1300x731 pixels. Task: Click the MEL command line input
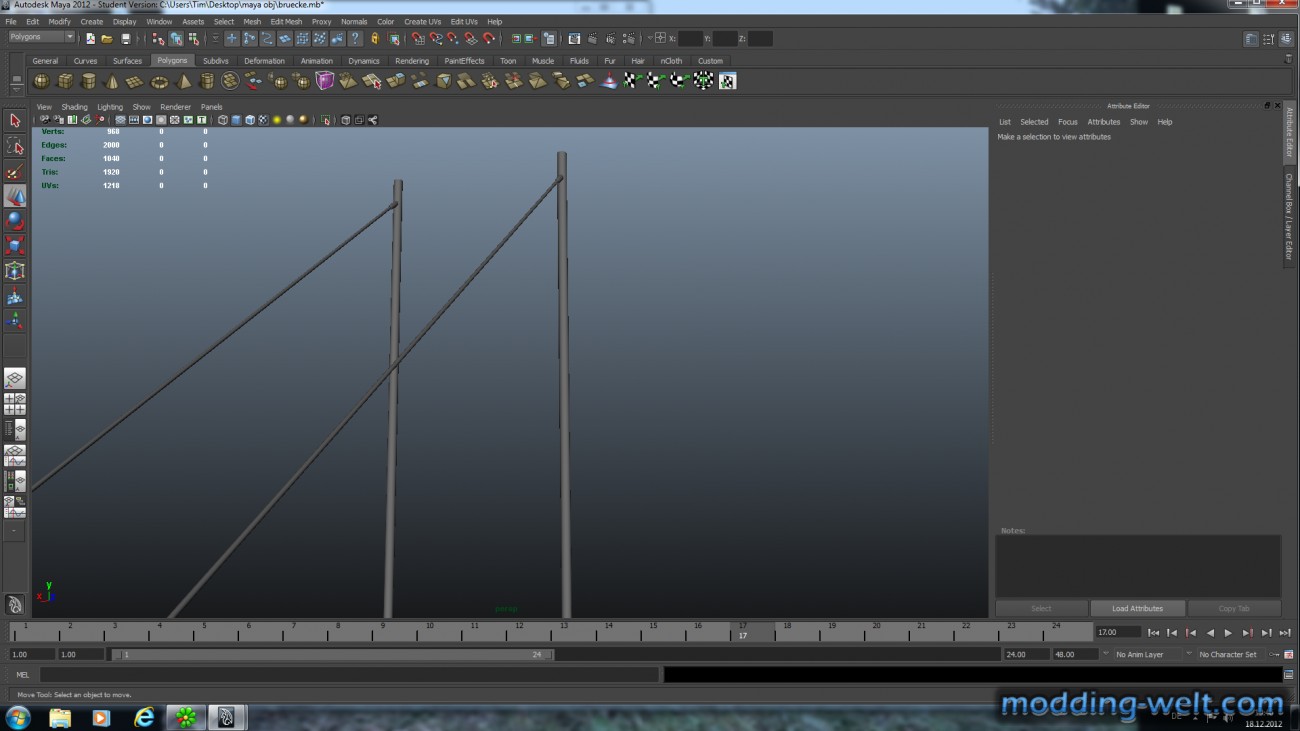coord(350,675)
